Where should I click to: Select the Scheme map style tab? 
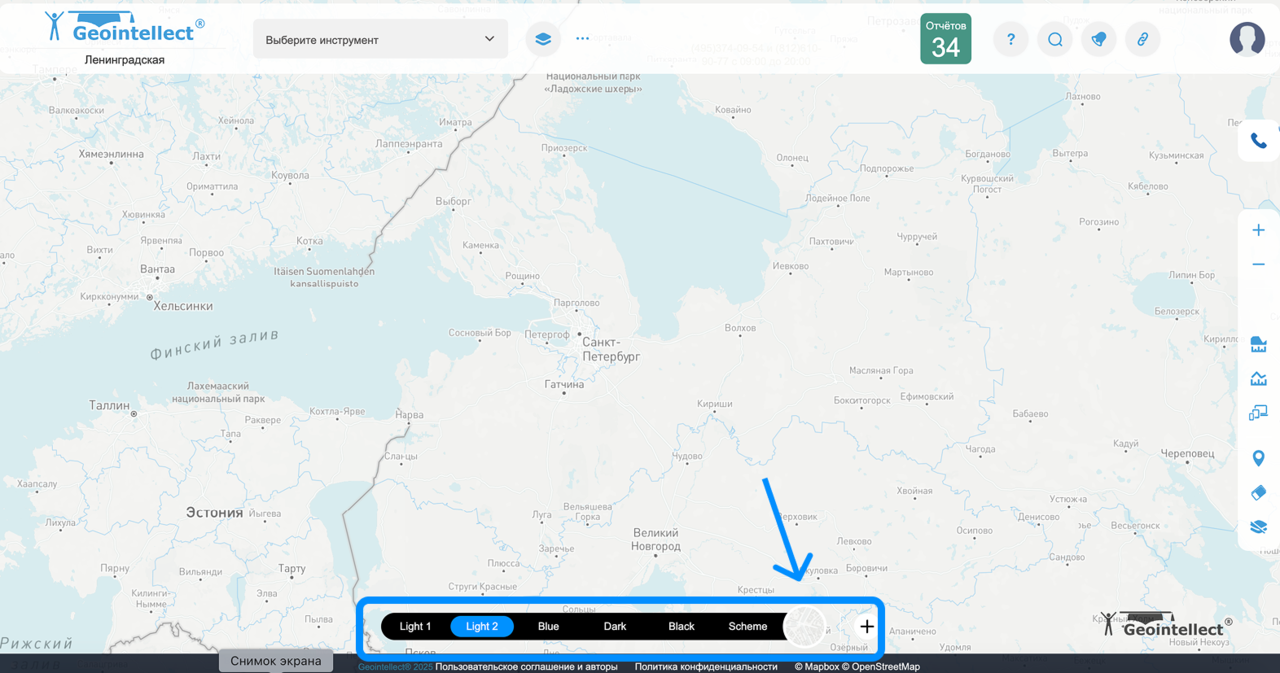[748, 627]
